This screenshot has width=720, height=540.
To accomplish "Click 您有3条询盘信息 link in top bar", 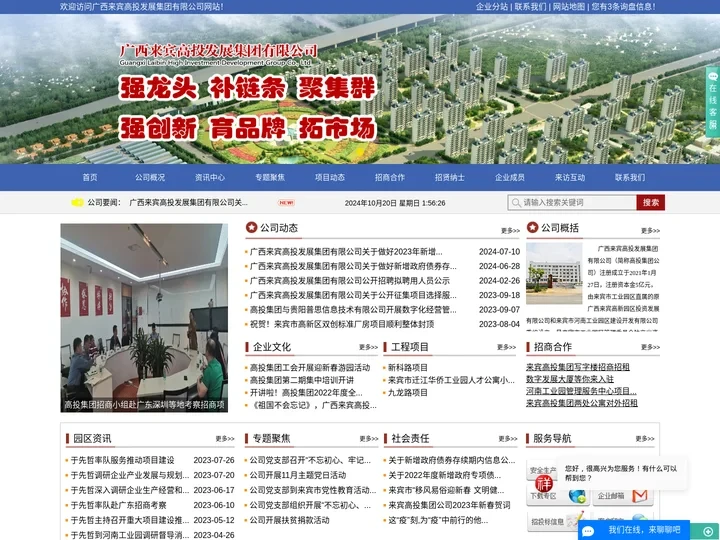I will coord(623,6).
